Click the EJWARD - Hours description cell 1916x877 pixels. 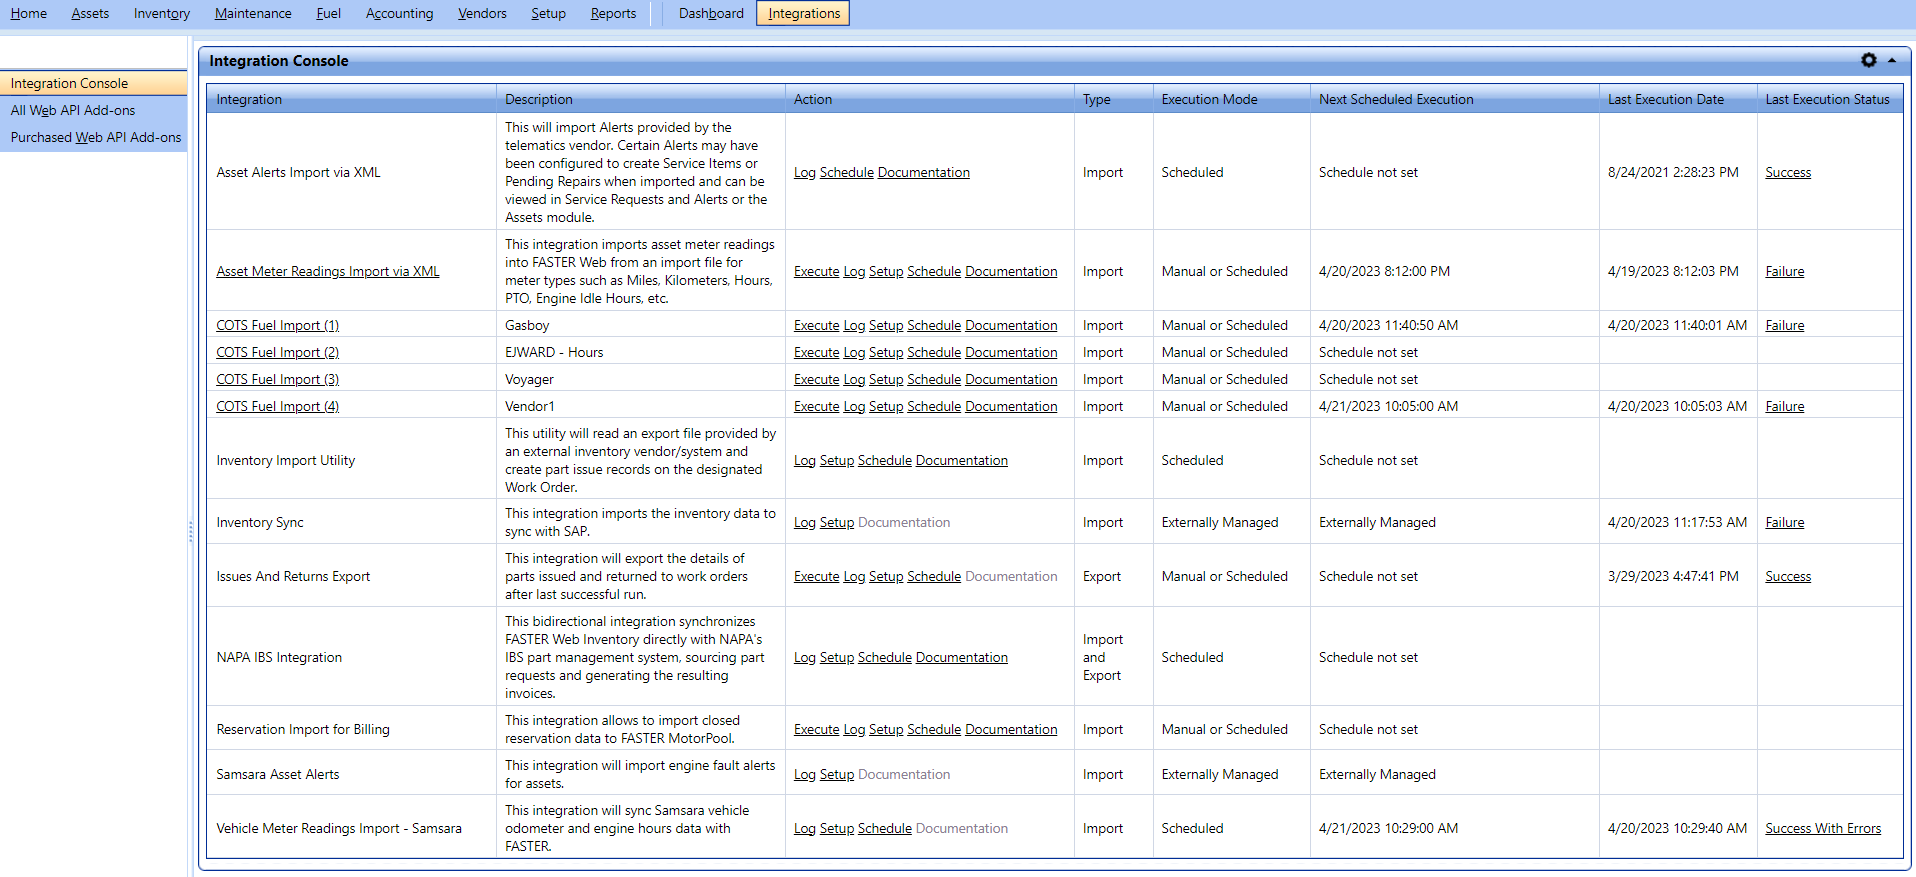click(x=641, y=352)
